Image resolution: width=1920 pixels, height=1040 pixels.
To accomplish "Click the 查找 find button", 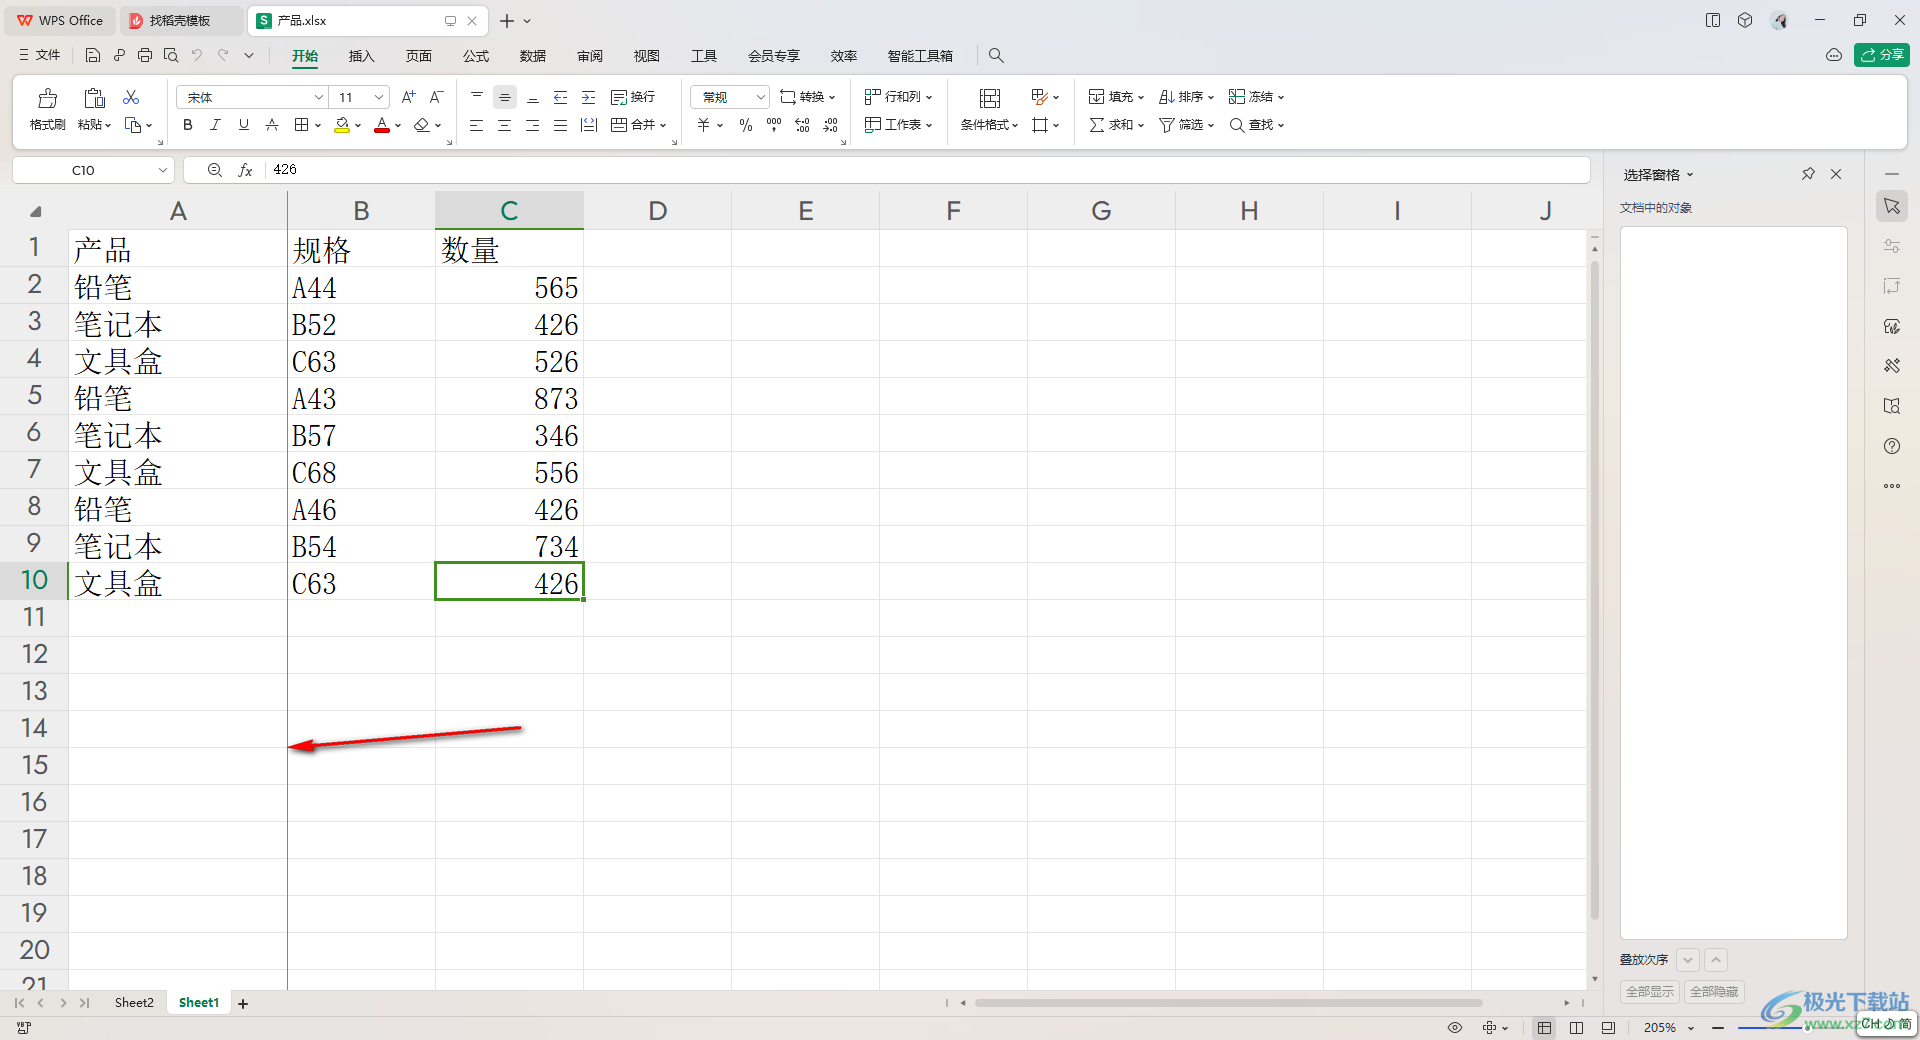I will coord(1256,125).
